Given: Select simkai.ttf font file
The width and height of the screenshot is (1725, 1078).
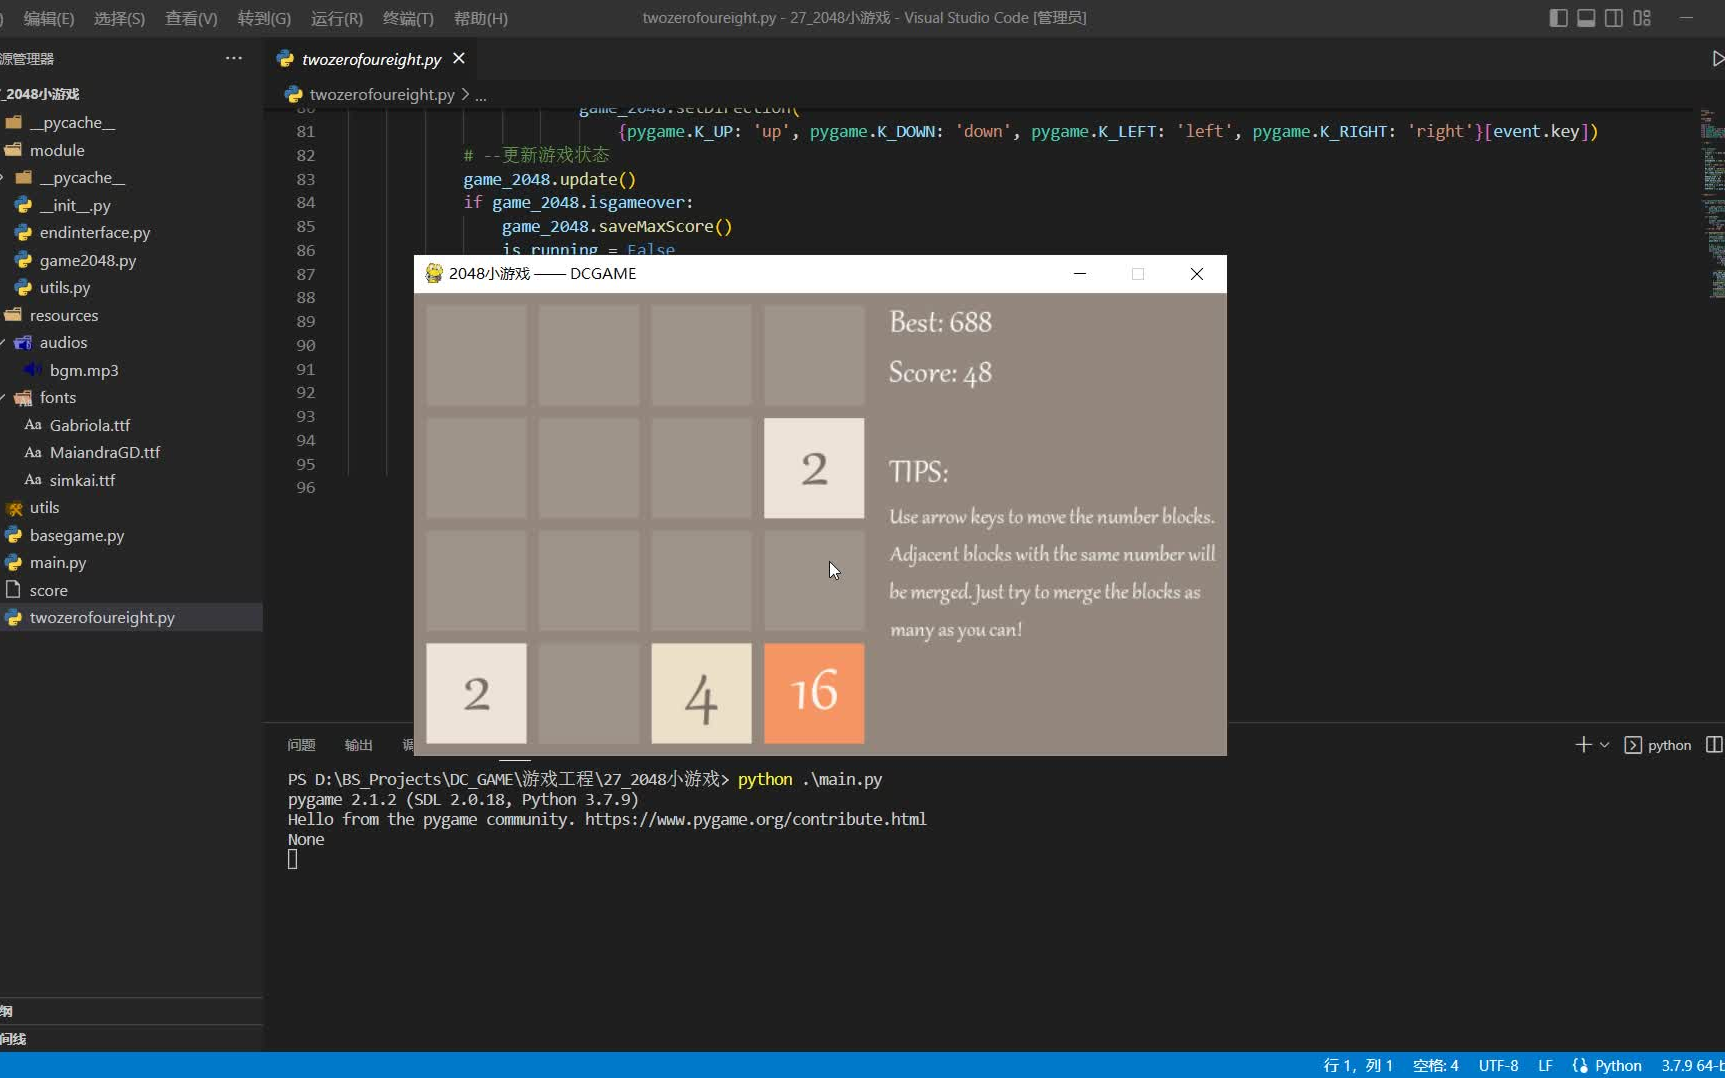Looking at the screenshot, I should coord(82,480).
